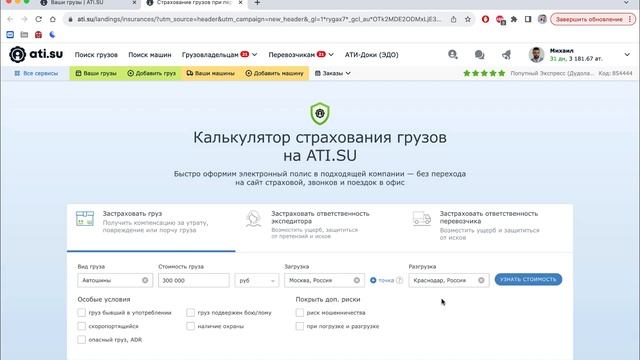Toggle the browser side panel icon
Screen dimensions: 640x360
528,19
